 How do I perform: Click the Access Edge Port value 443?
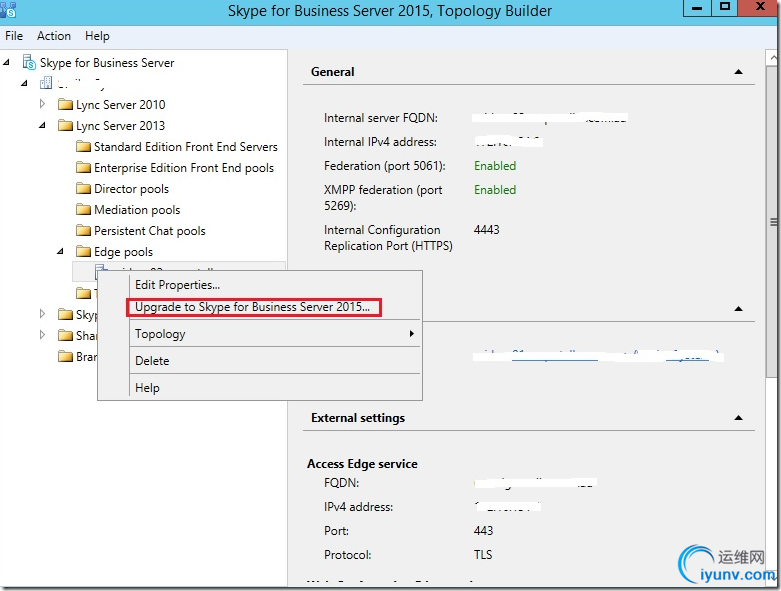[x=483, y=531]
